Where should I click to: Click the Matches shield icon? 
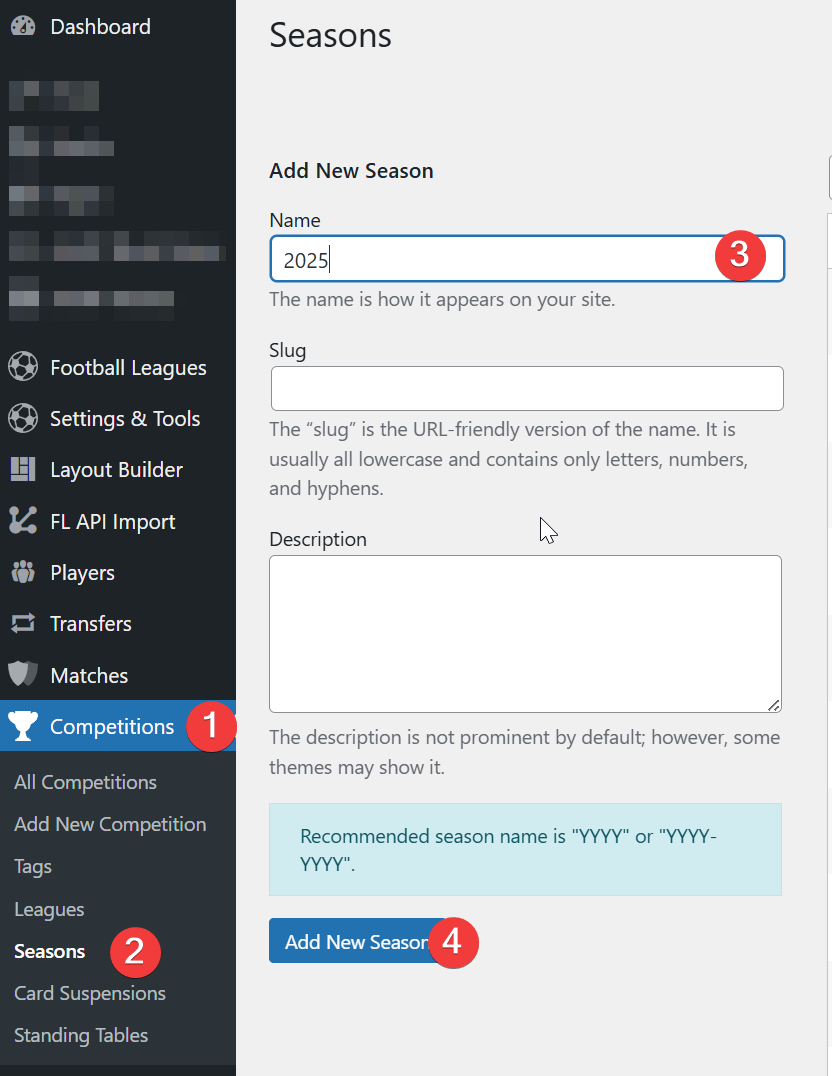click(23, 675)
